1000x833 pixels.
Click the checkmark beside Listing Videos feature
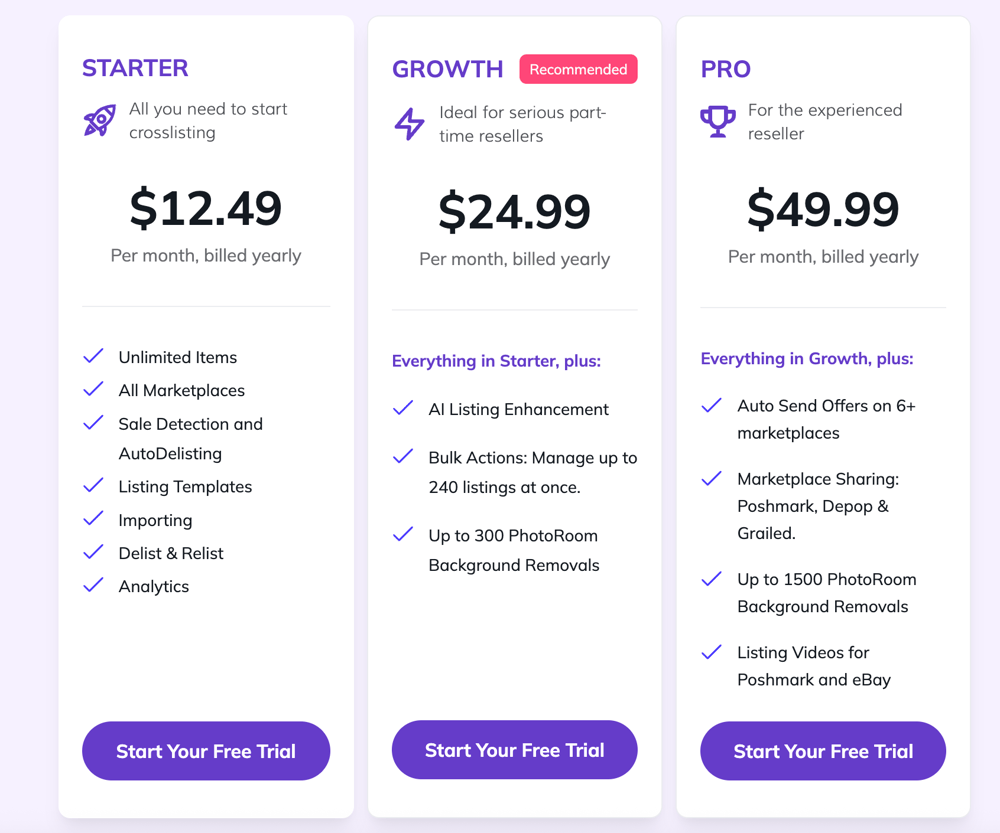tap(712, 652)
